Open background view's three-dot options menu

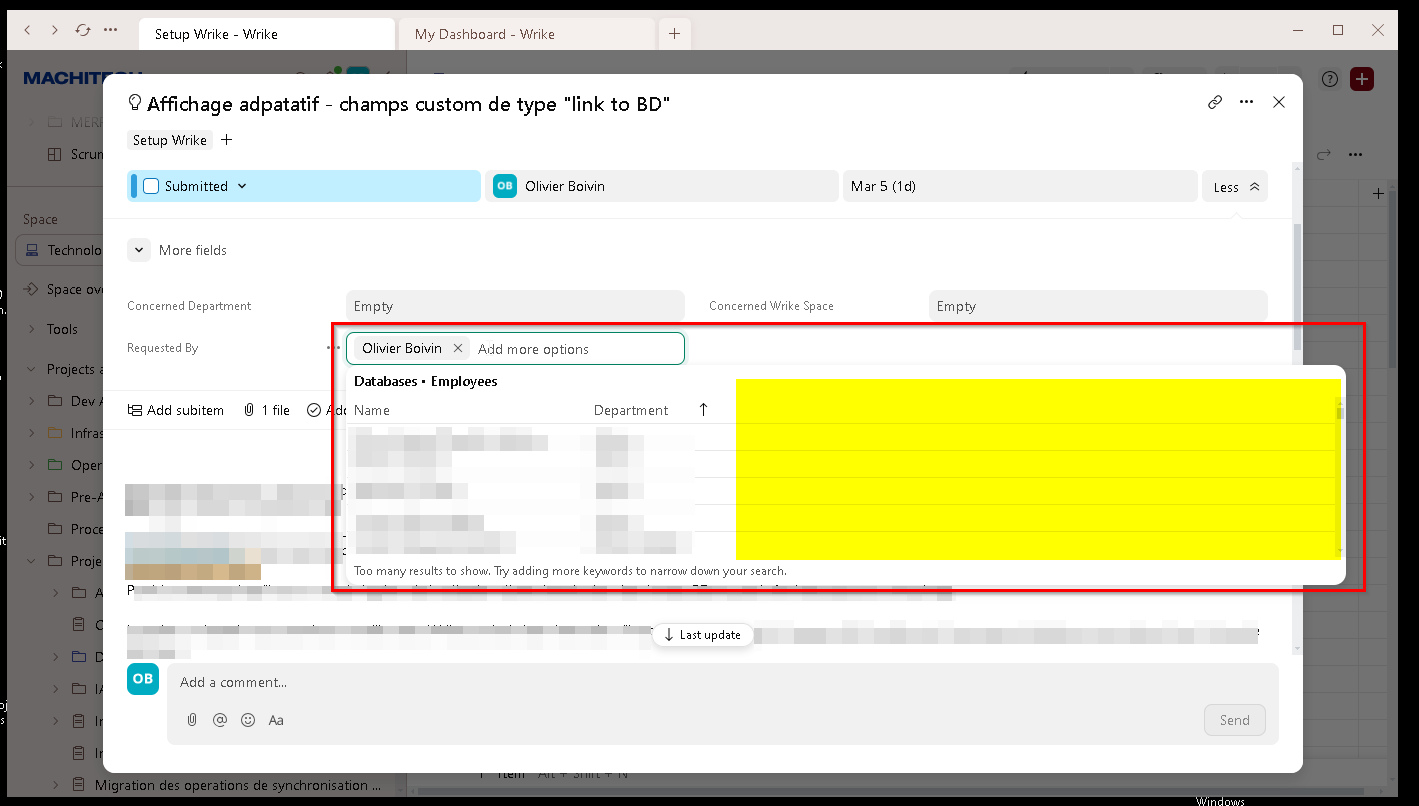(x=1355, y=154)
